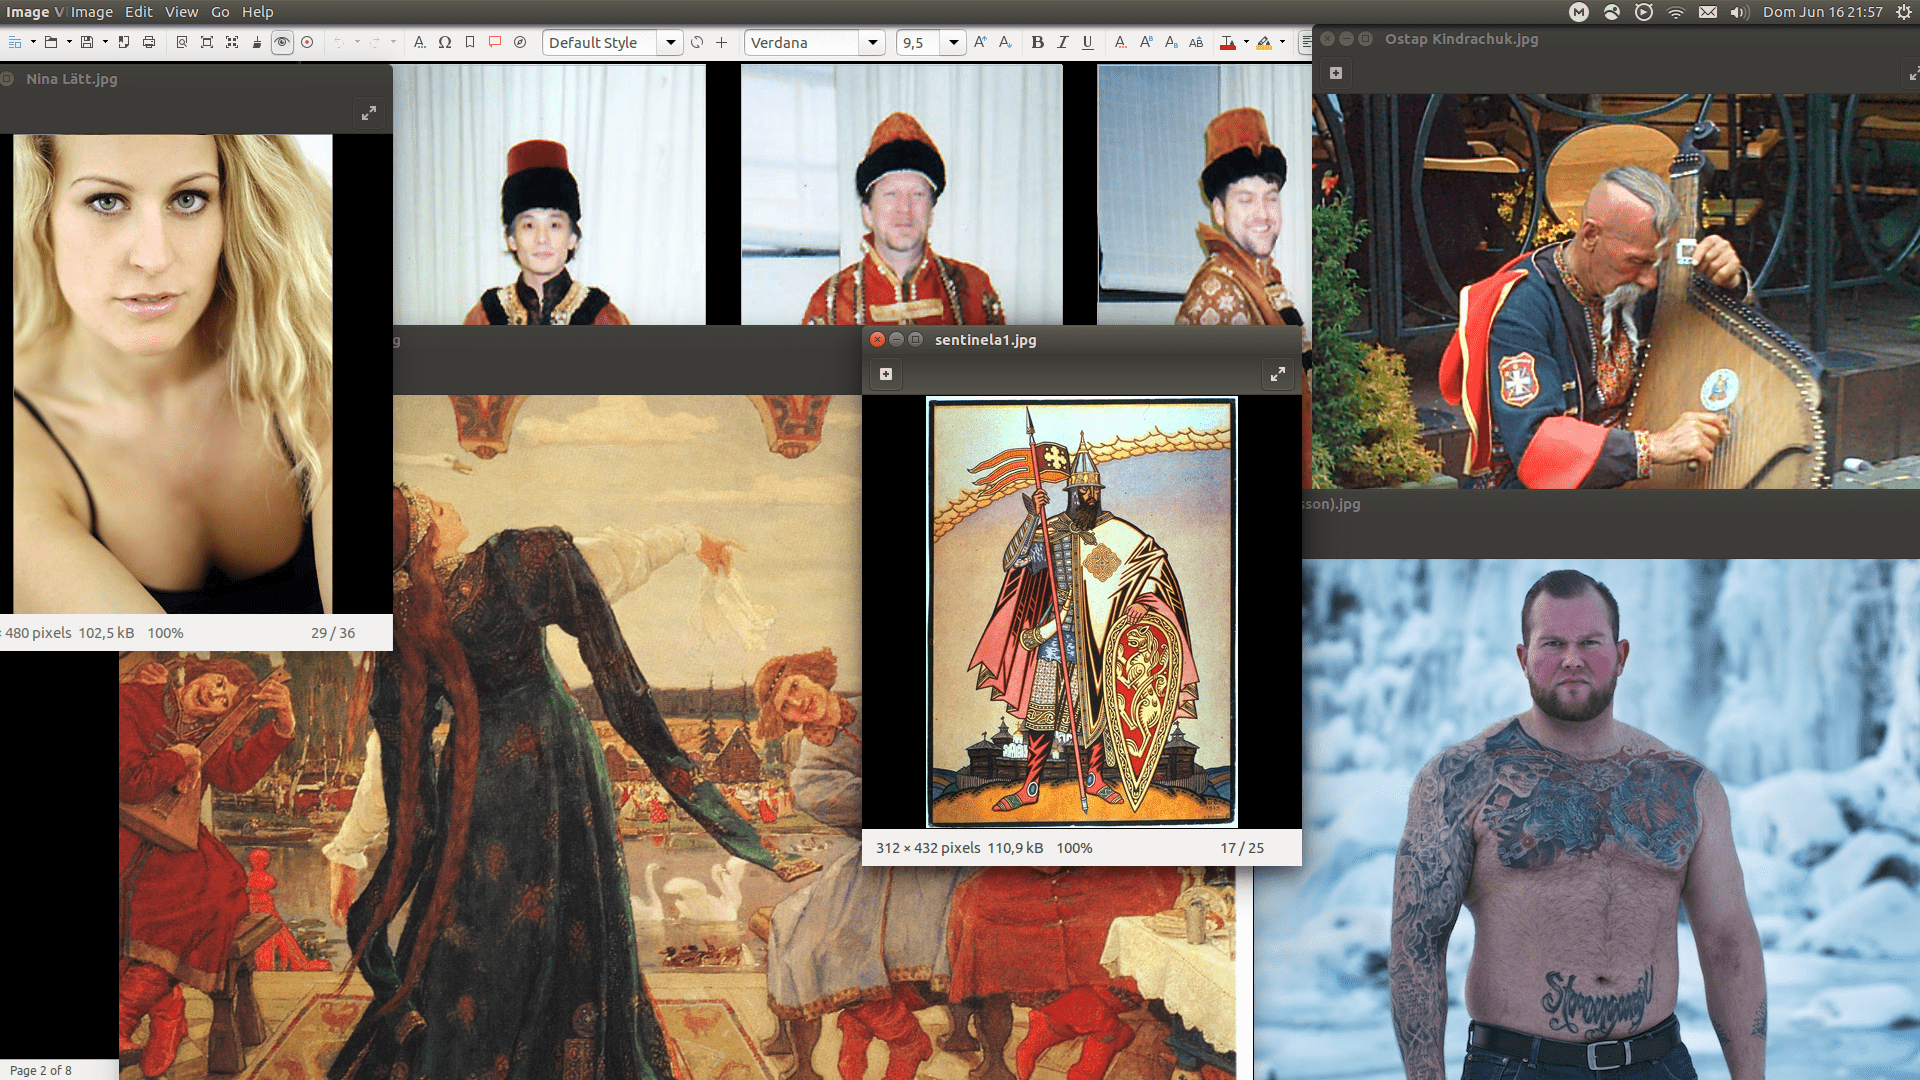Viewport: 1920px width, 1080px height.
Task: Click the highlight color swatch
Action: click(x=1264, y=43)
